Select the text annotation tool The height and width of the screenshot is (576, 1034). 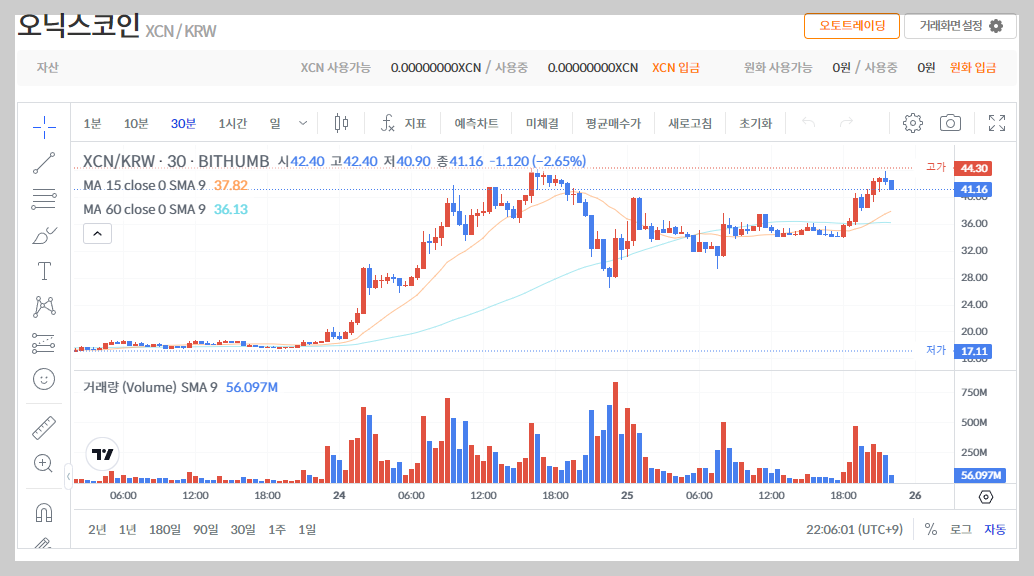click(44, 271)
